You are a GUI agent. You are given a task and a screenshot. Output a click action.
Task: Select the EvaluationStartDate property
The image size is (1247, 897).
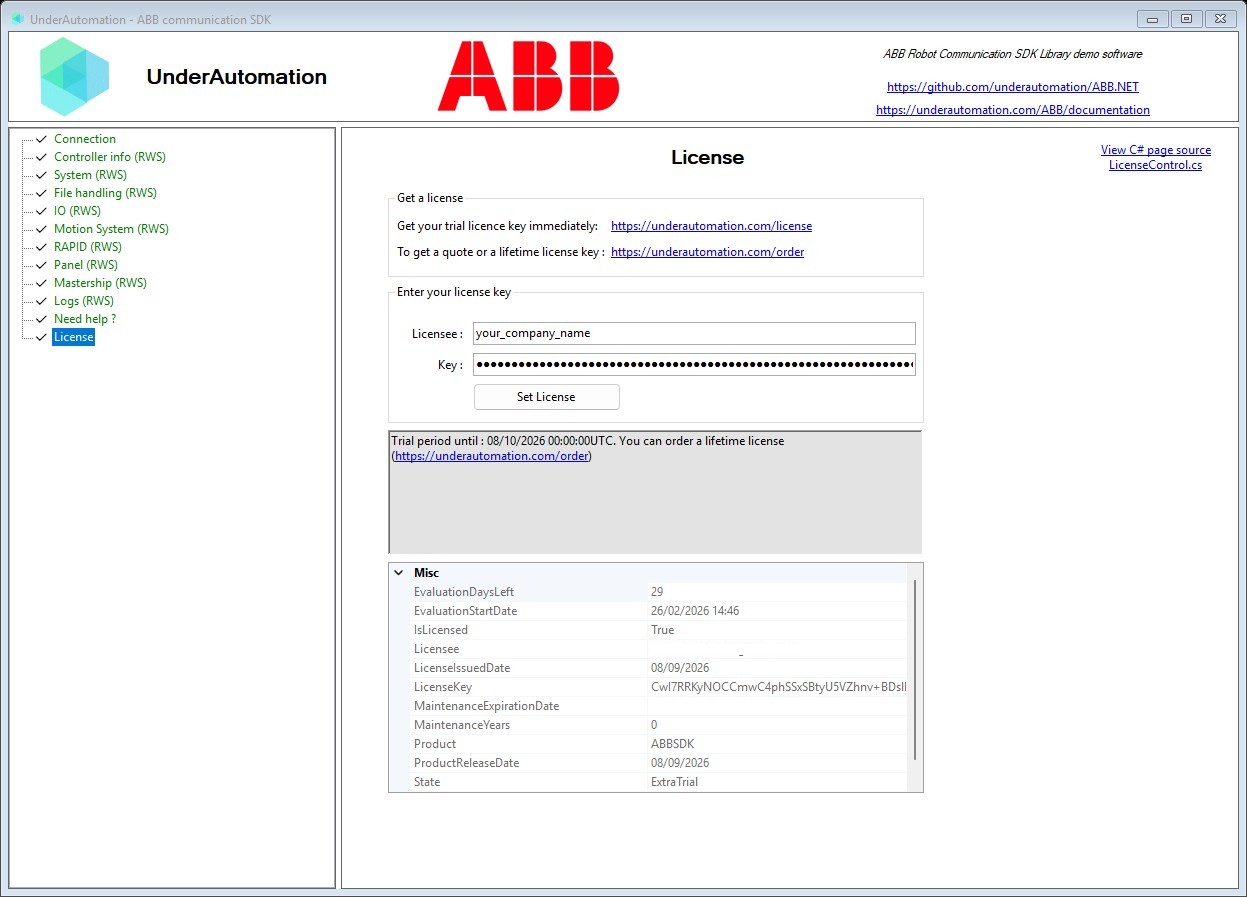pyautogui.click(x=649, y=611)
